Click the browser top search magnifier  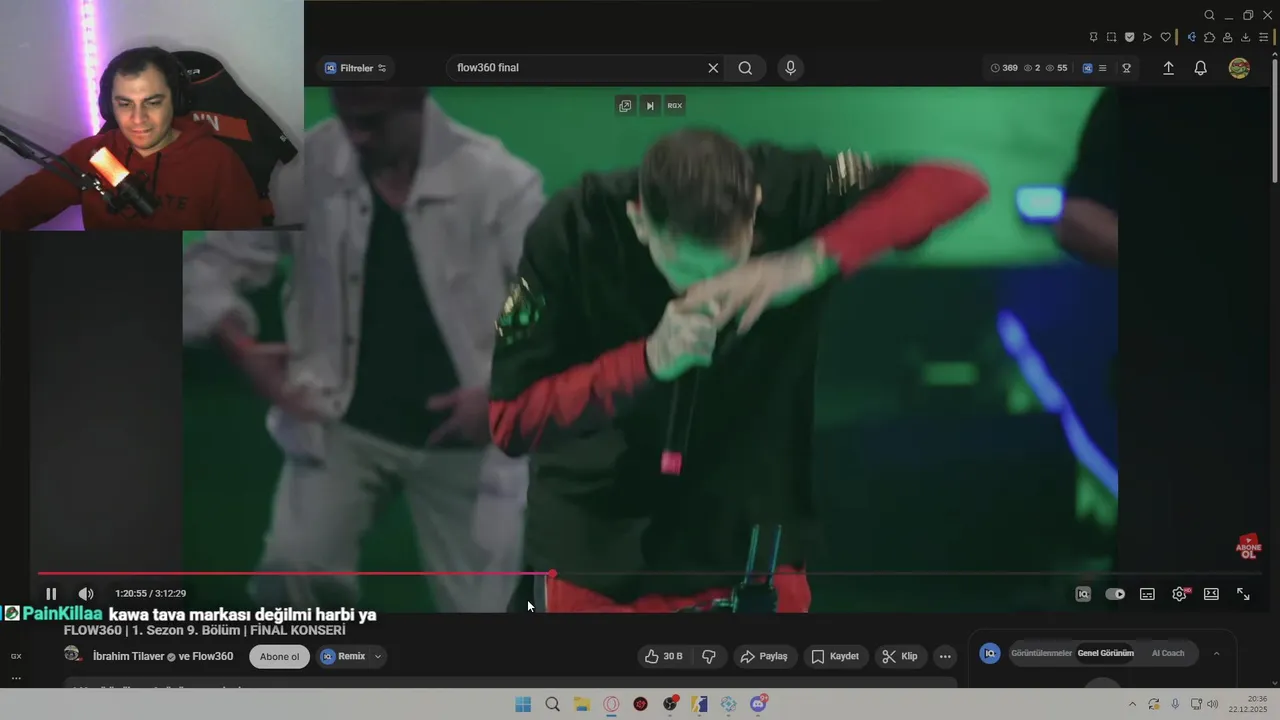coord(1209,15)
